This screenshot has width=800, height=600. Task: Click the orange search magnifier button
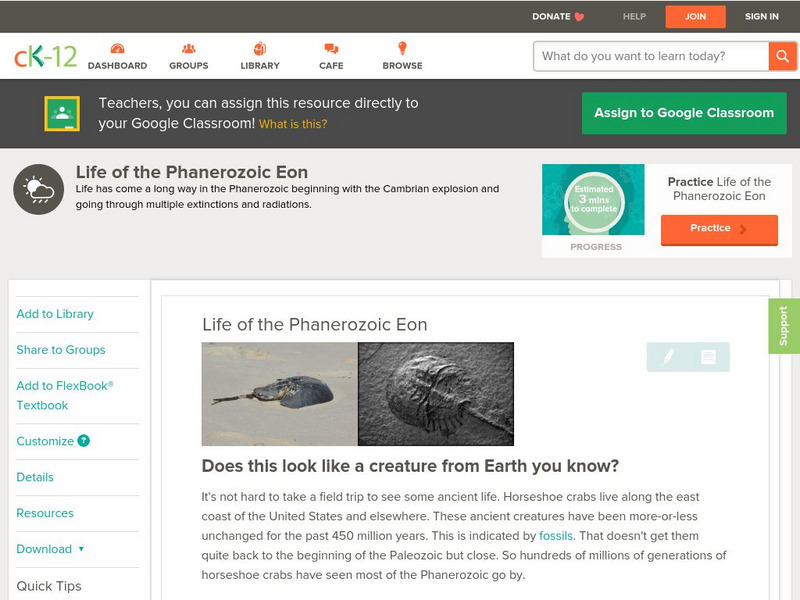tap(782, 56)
